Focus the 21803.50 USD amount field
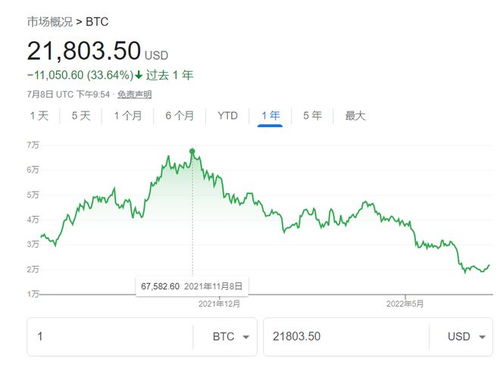 point(346,337)
